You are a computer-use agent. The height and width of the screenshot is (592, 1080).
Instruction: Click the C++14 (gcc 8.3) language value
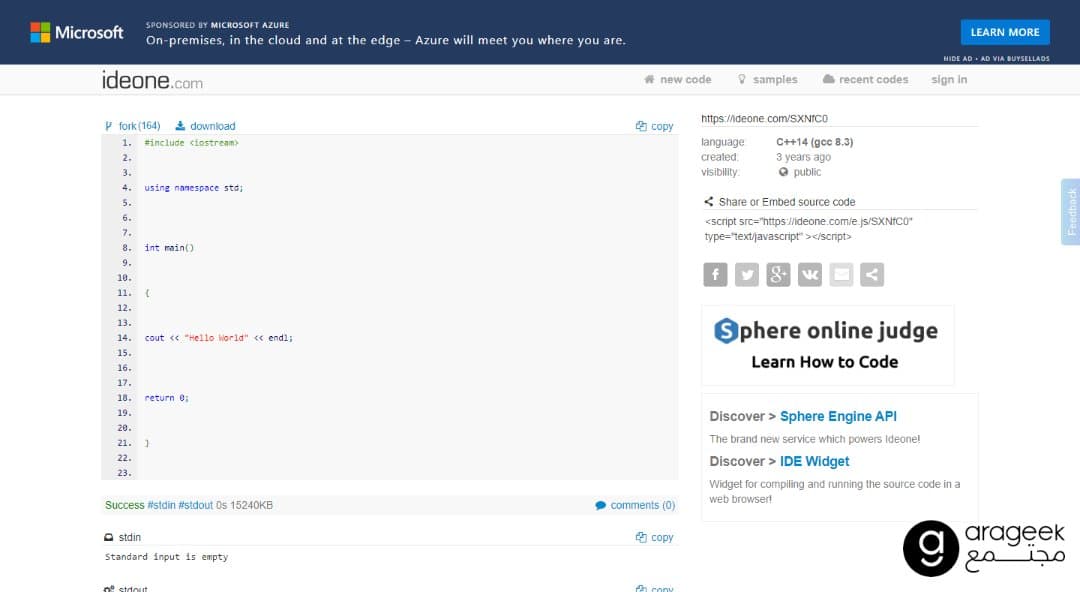[x=815, y=142]
